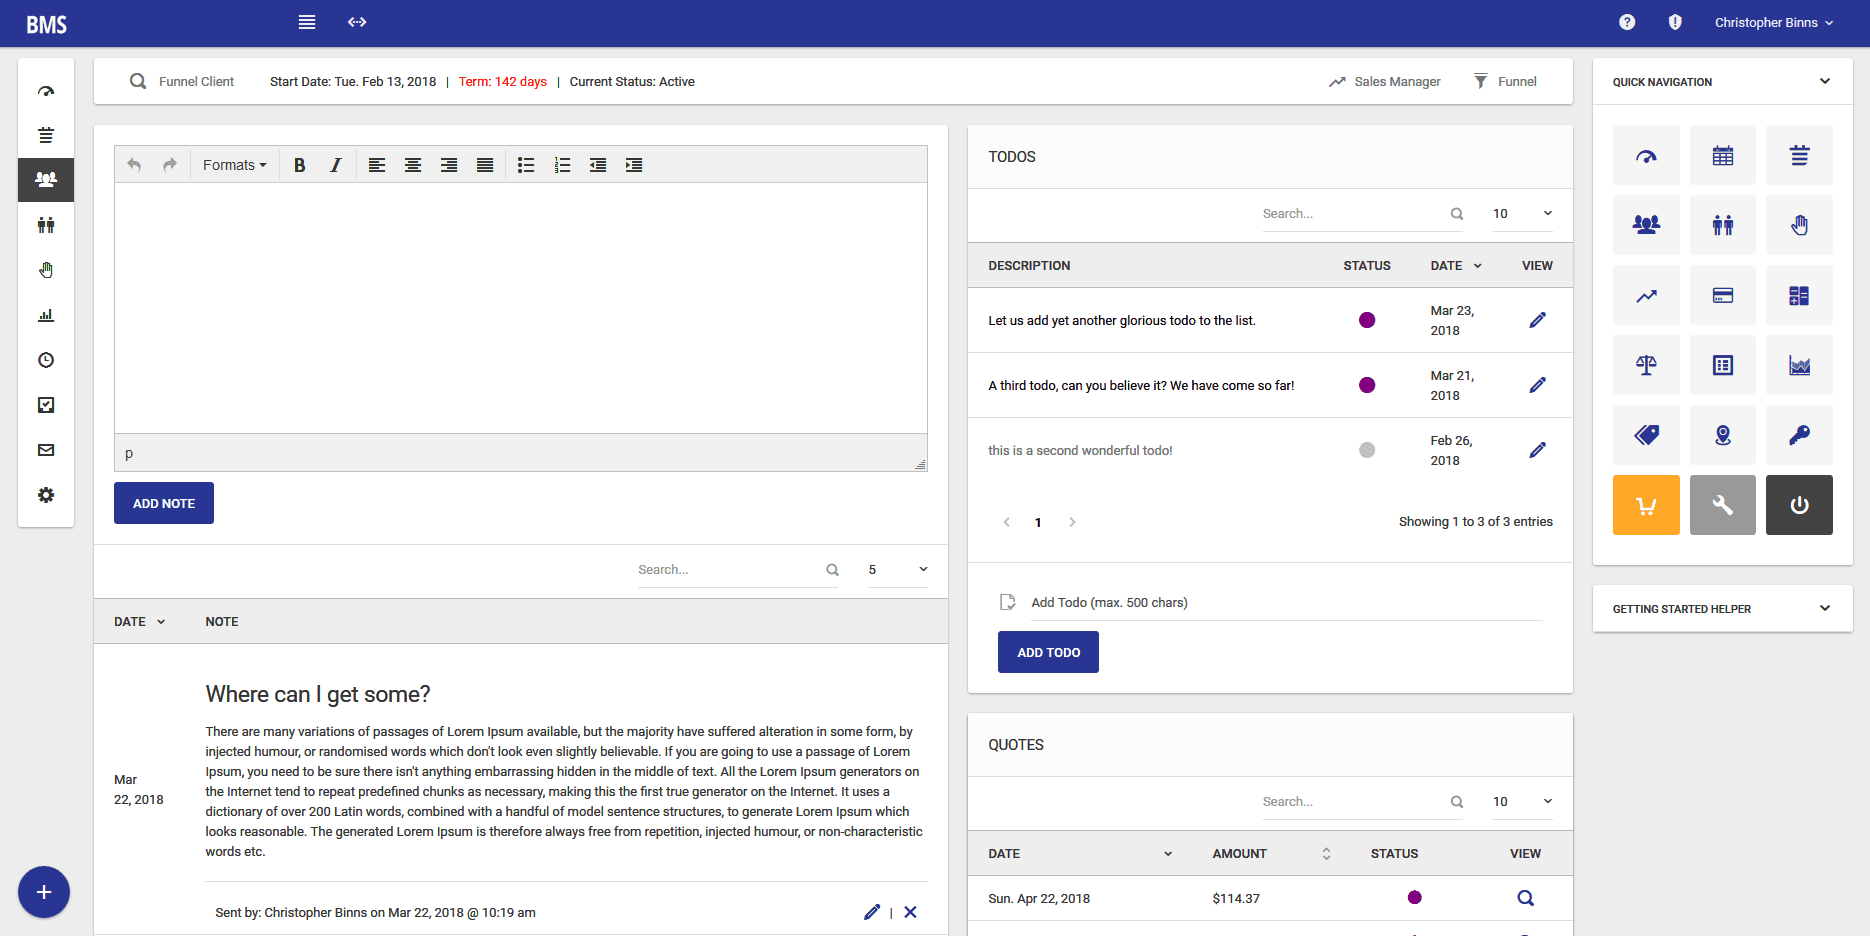Click the settings gear in left sidebar
The width and height of the screenshot is (1870, 936).
[46, 495]
